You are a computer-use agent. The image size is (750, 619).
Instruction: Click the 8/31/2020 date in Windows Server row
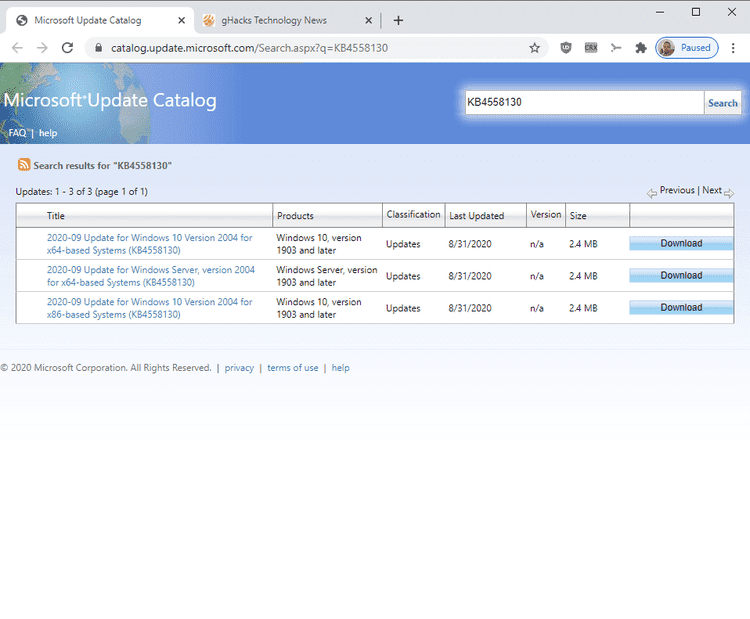tap(470, 276)
